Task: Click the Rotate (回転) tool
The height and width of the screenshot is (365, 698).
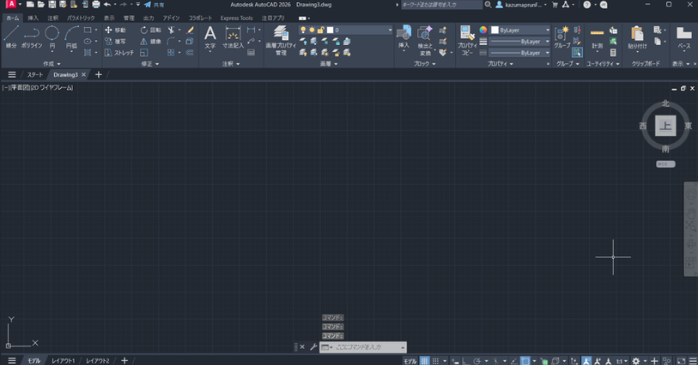Action: pos(151,30)
